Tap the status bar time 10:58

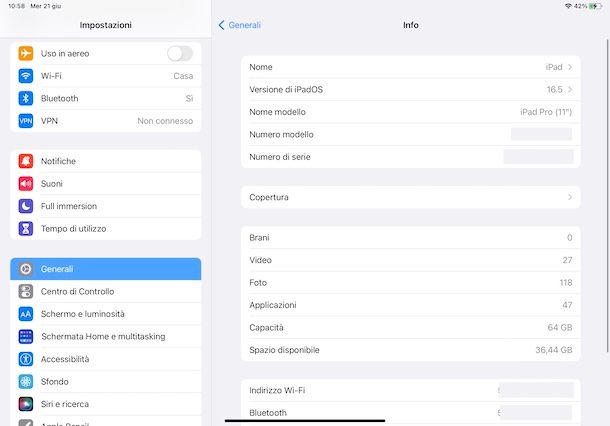coord(16,6)
